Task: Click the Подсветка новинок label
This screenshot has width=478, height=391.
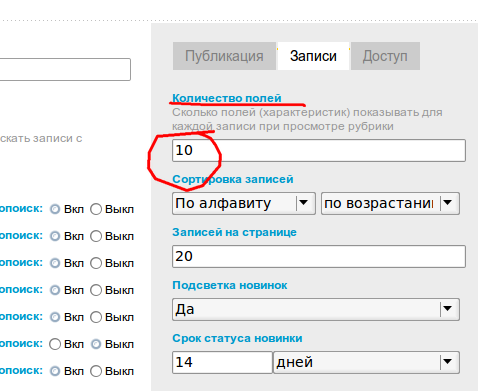Action: pyautogui.click(x=230, y=285)
